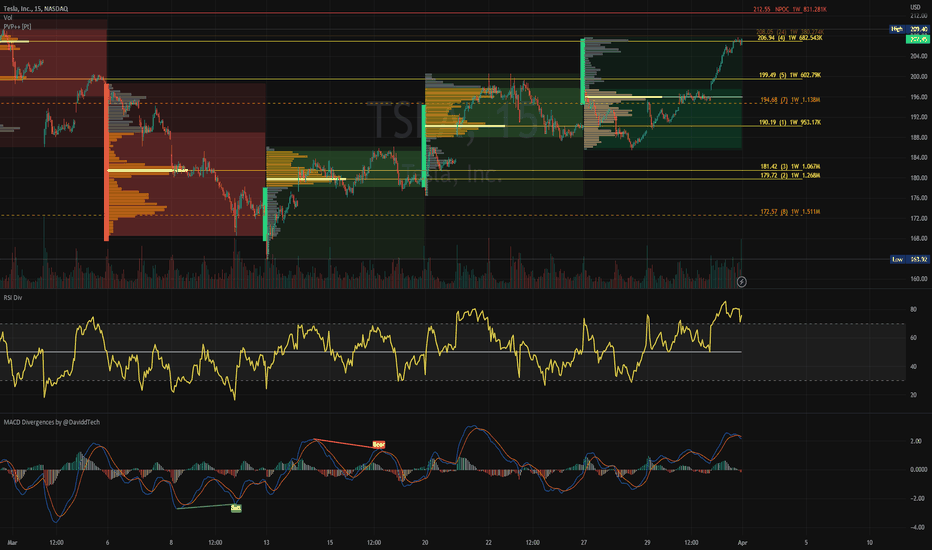Click the 10 date label on time axis
The width and height of the screenshot is (932, 550).
[870, 543]
